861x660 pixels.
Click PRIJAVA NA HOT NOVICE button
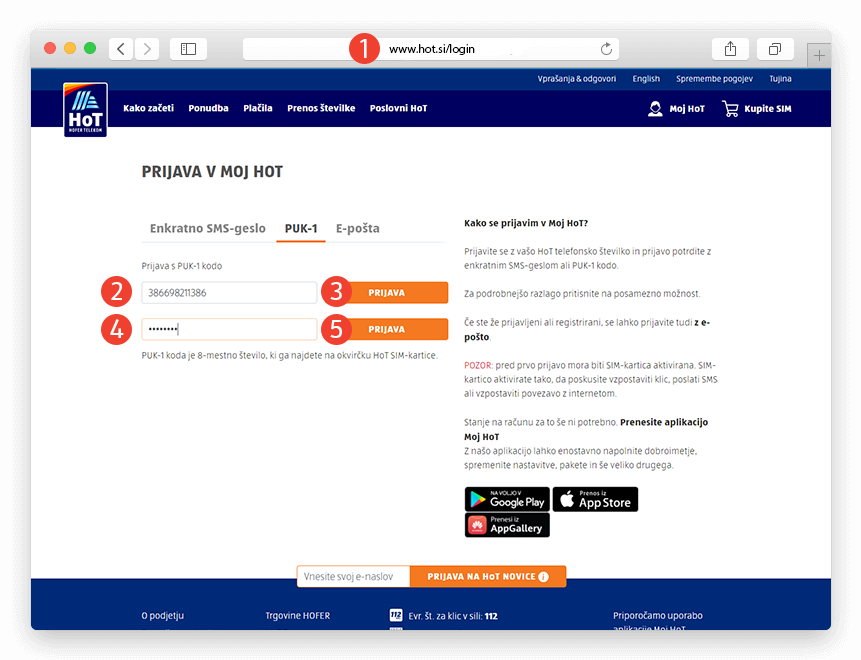point(488,577)
